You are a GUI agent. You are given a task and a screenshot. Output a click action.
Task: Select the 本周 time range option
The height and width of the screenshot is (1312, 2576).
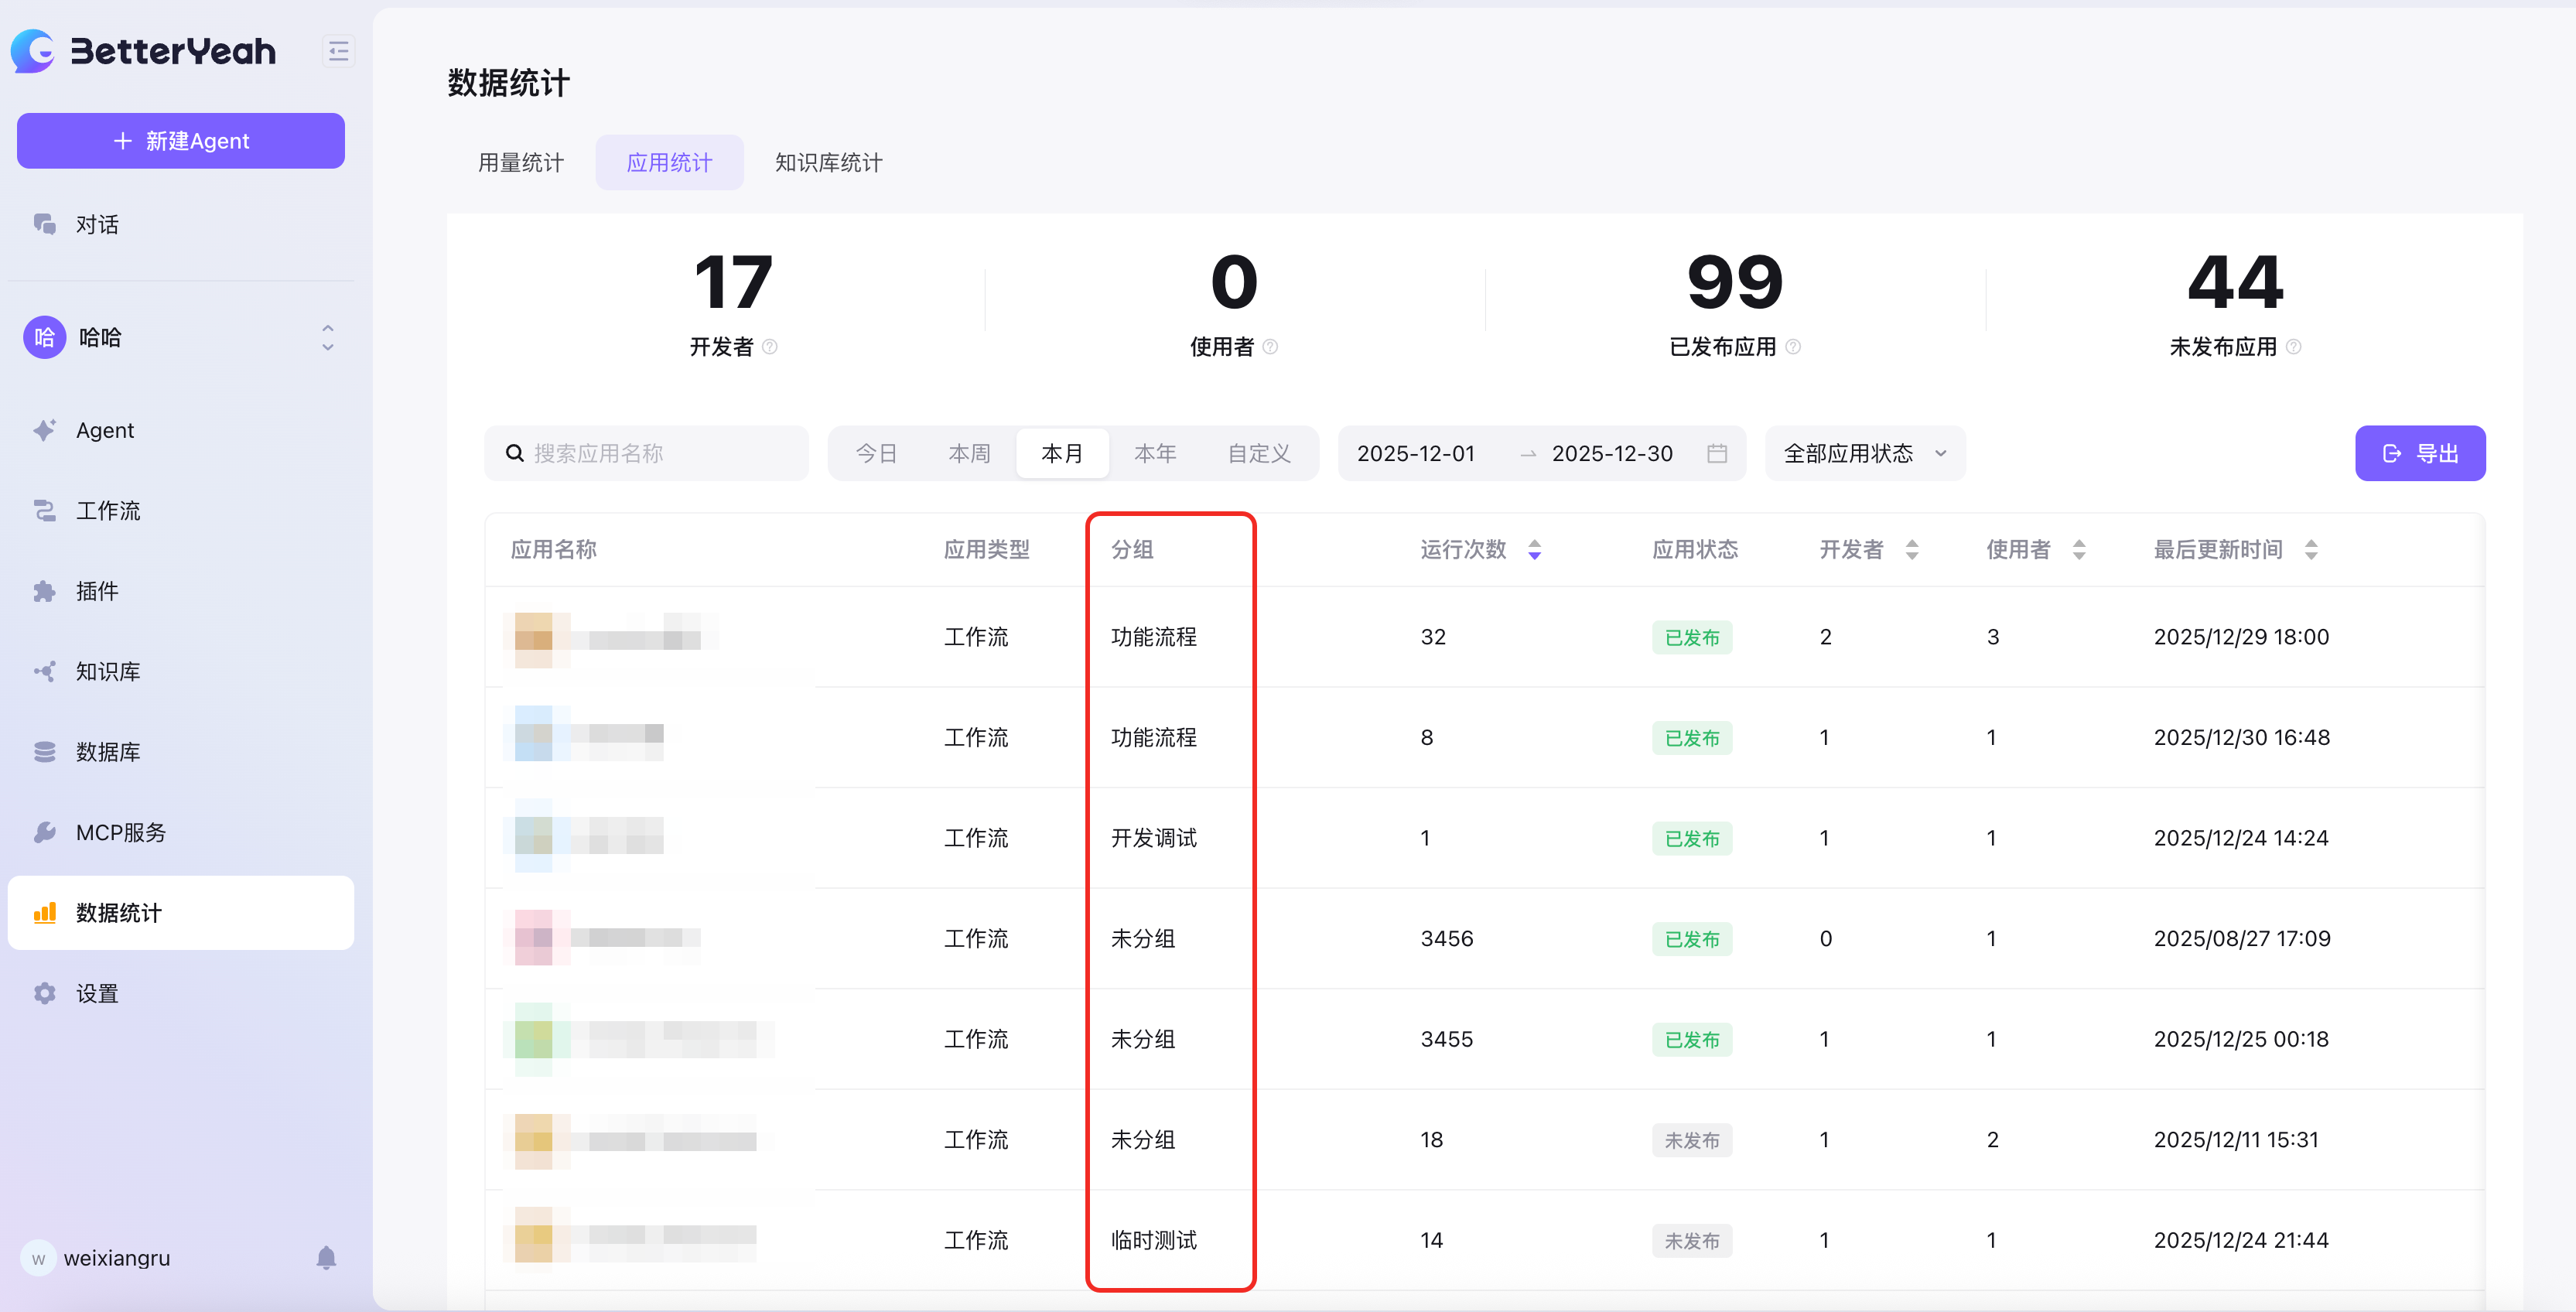[x=968, y=453]
